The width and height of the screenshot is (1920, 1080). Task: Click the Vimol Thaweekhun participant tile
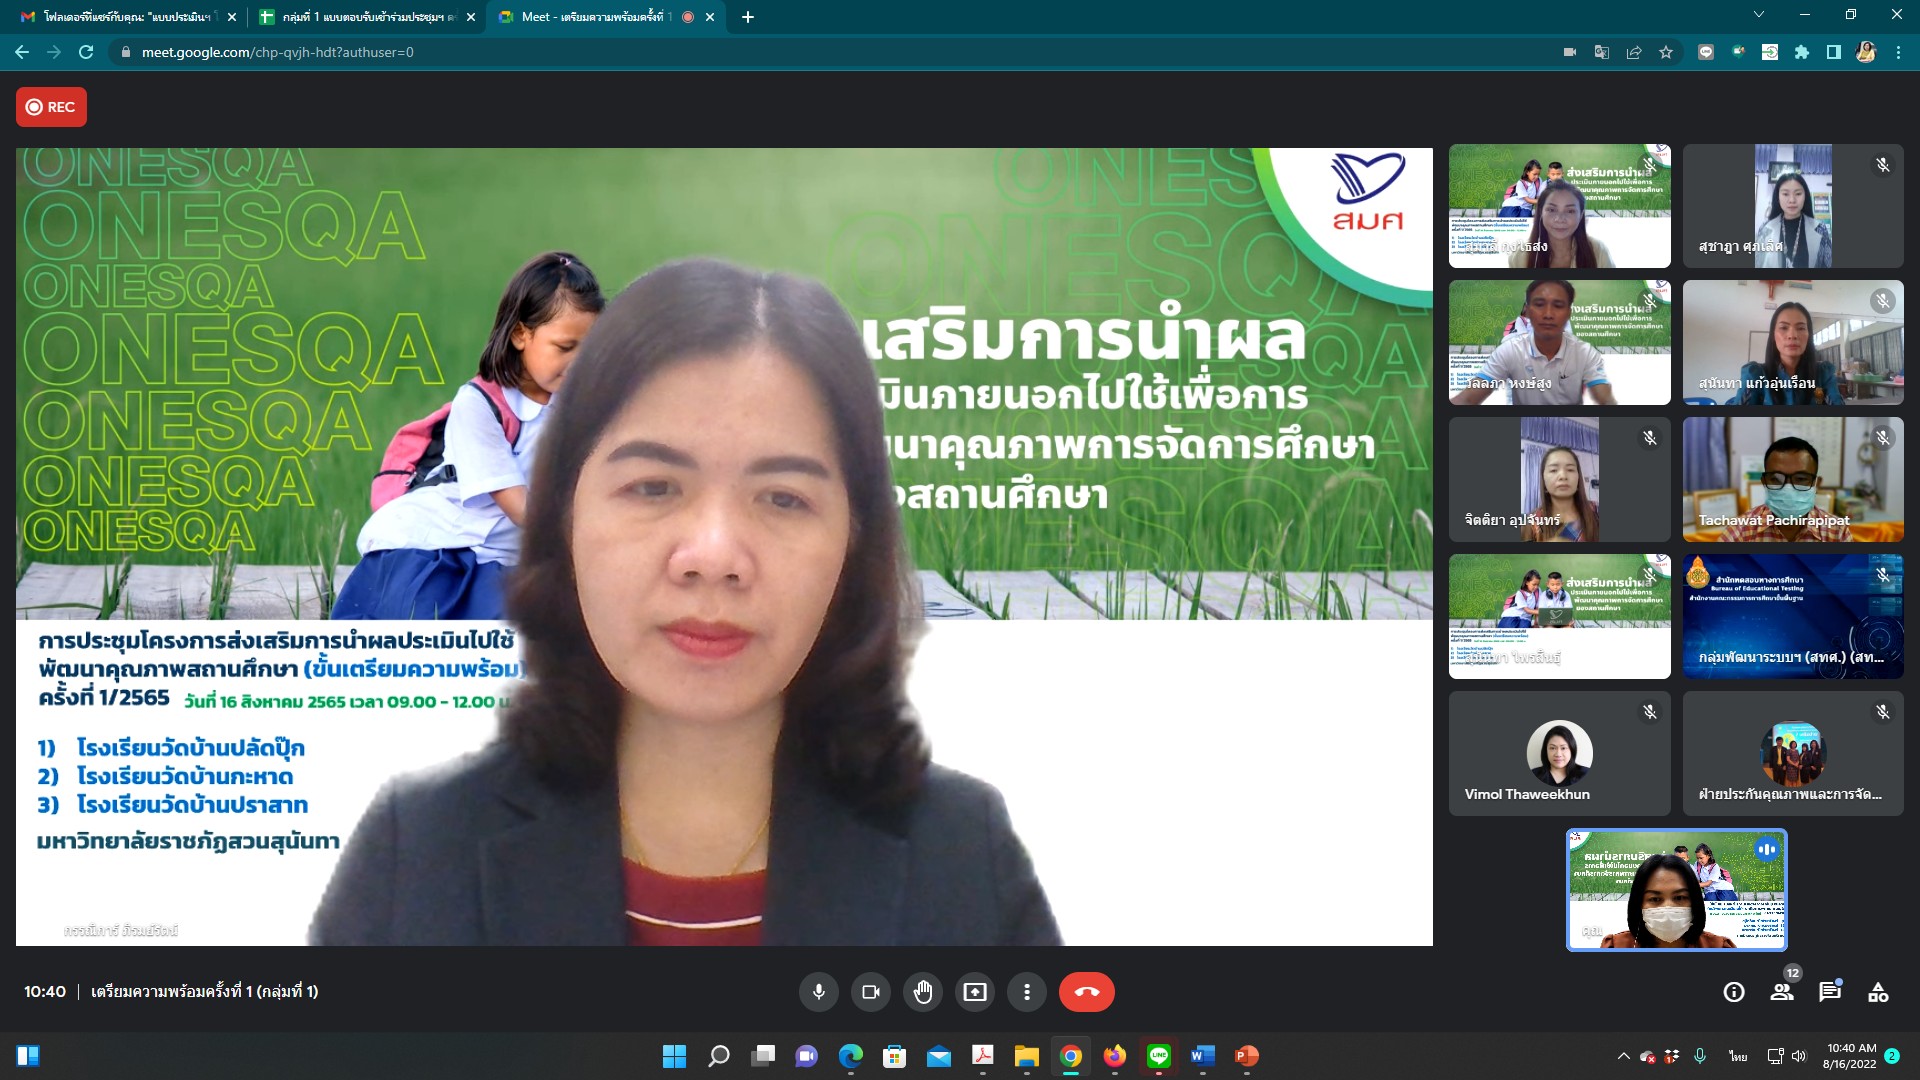point(1559,753)
